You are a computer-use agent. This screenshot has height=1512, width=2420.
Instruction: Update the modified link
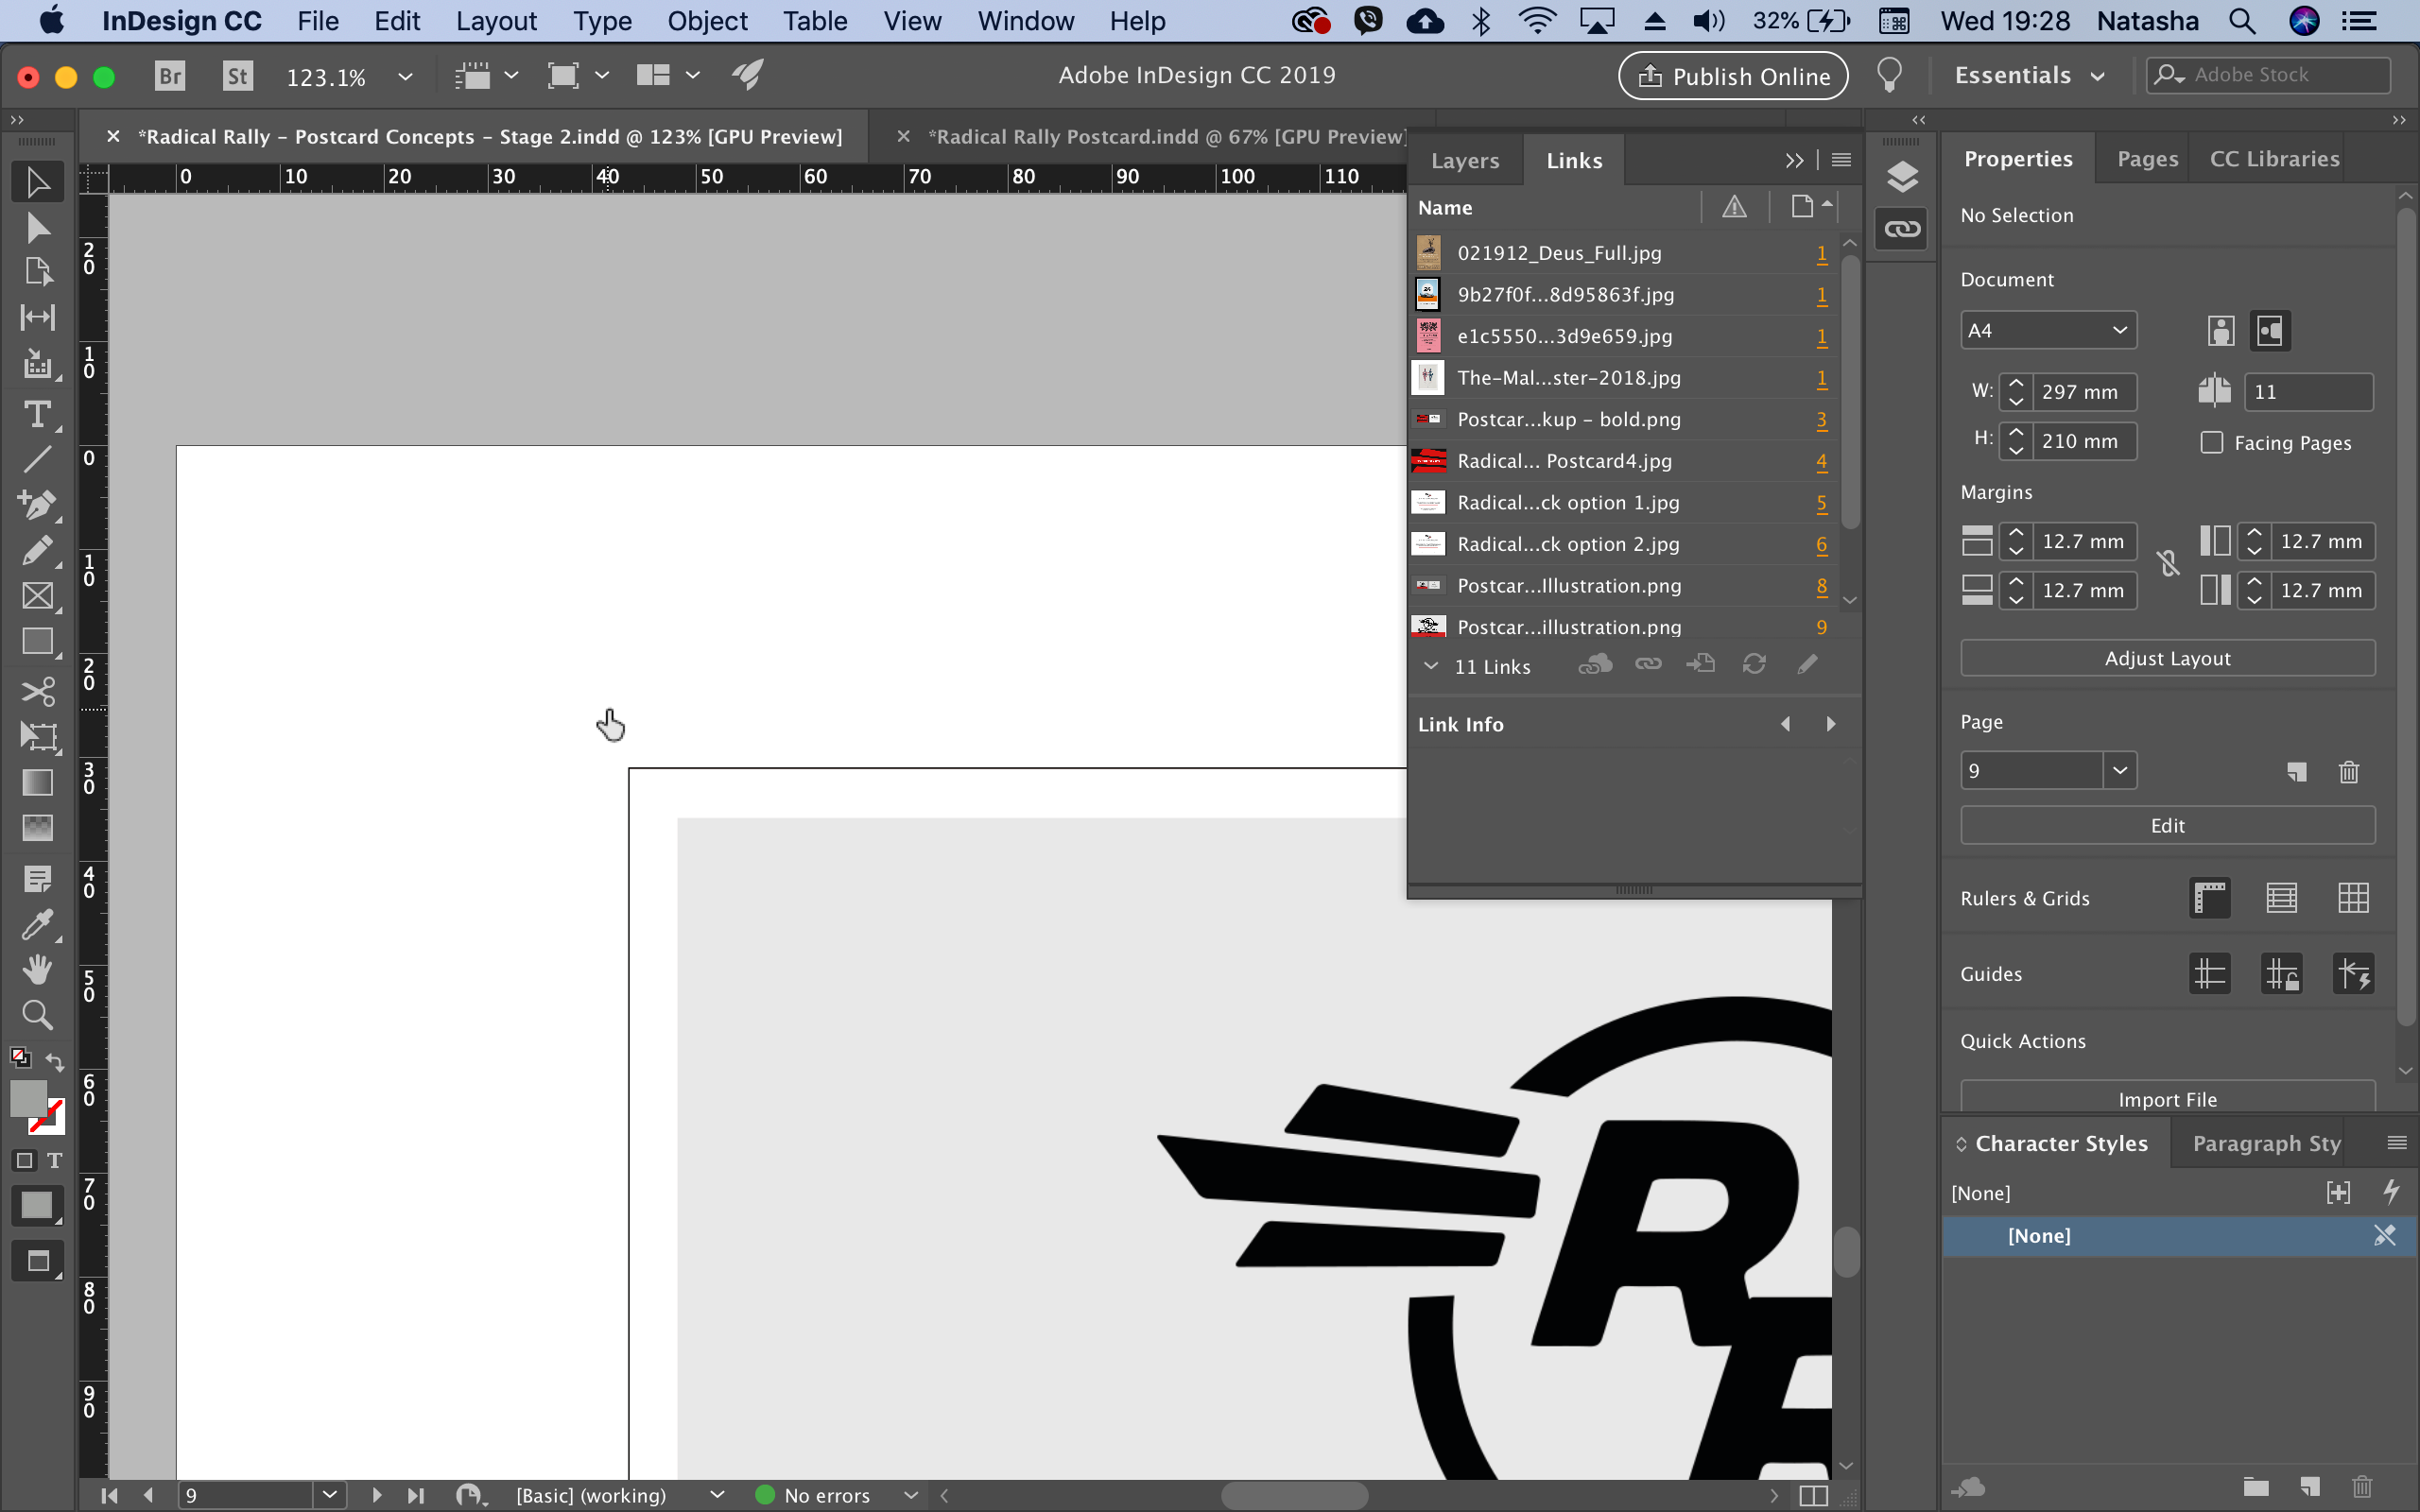click(1754, 664)
